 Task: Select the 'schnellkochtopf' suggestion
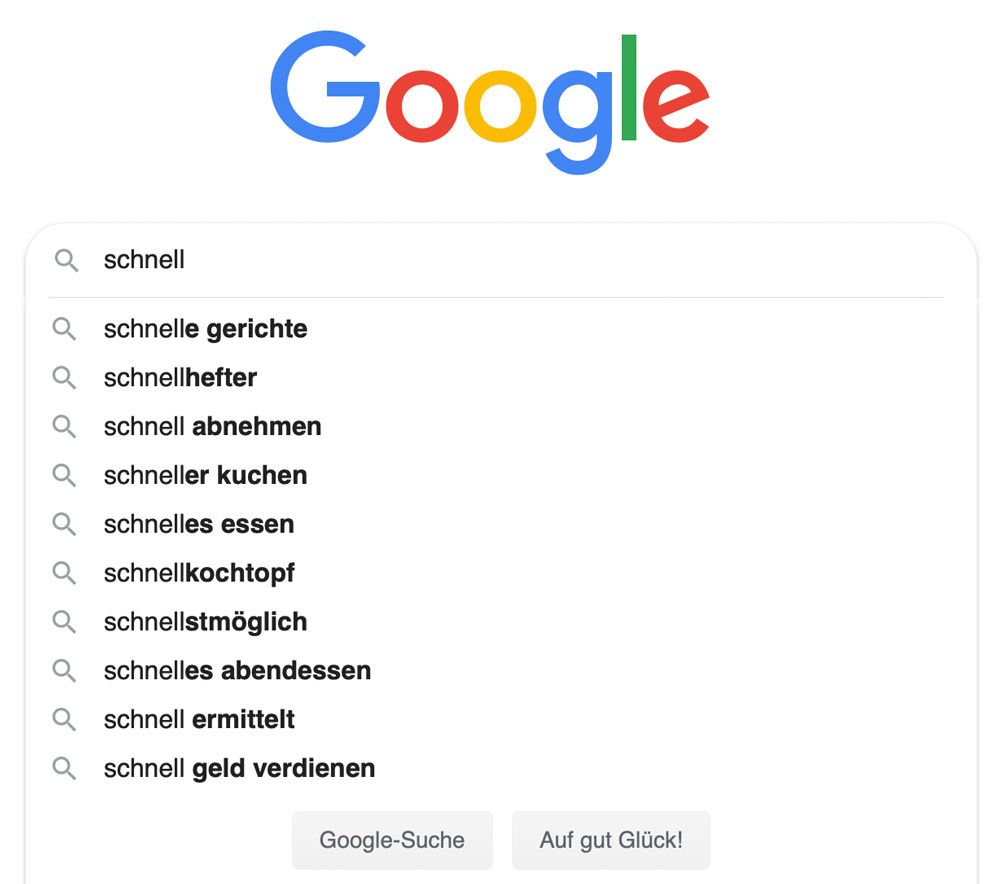(x=198, y=573)
